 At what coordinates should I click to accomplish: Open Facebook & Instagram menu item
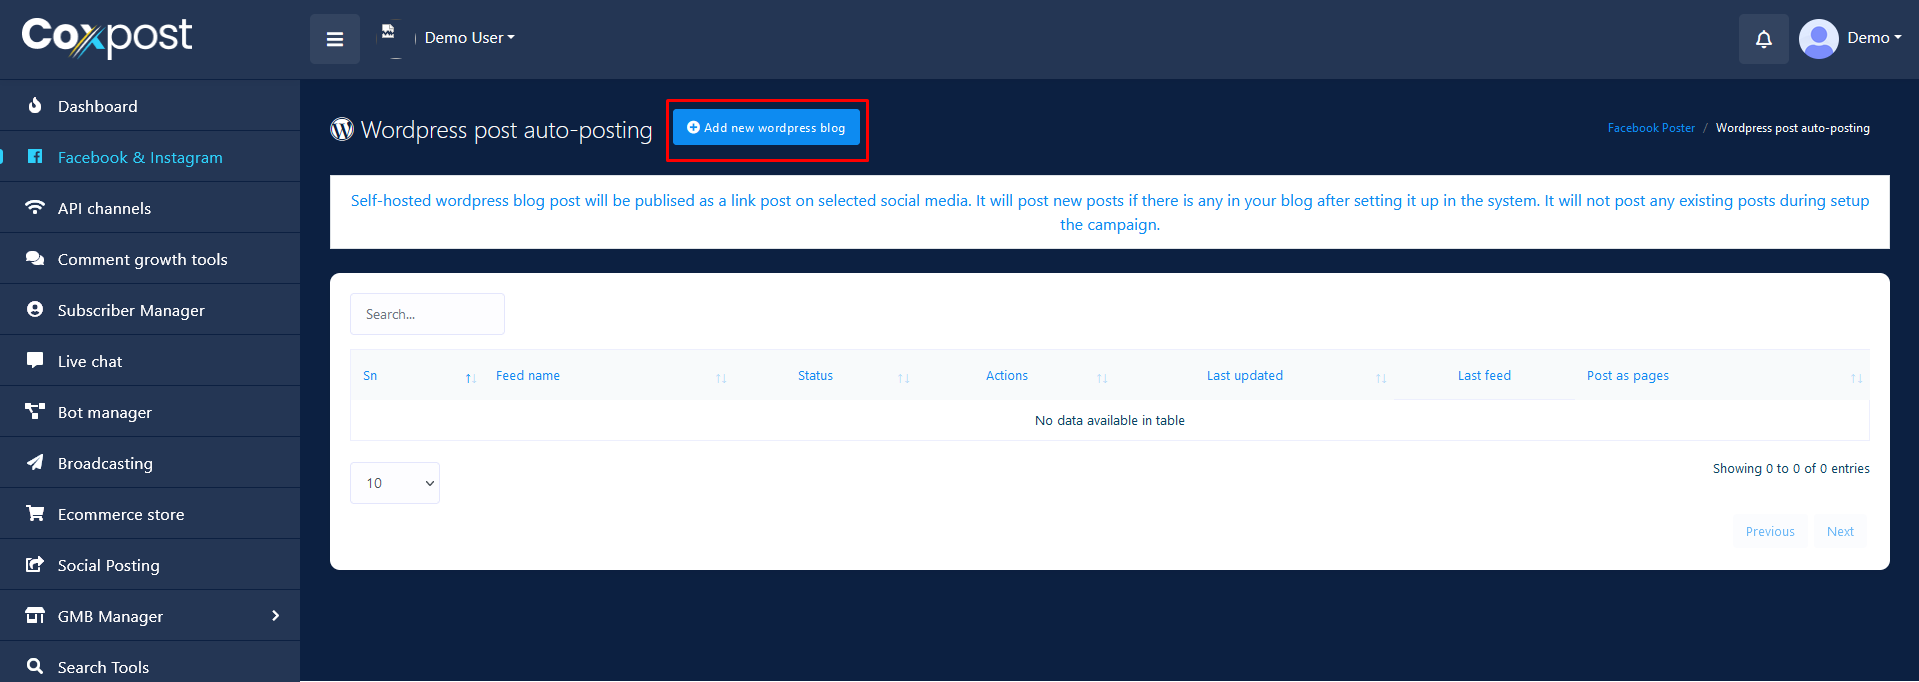pos(140,157)
